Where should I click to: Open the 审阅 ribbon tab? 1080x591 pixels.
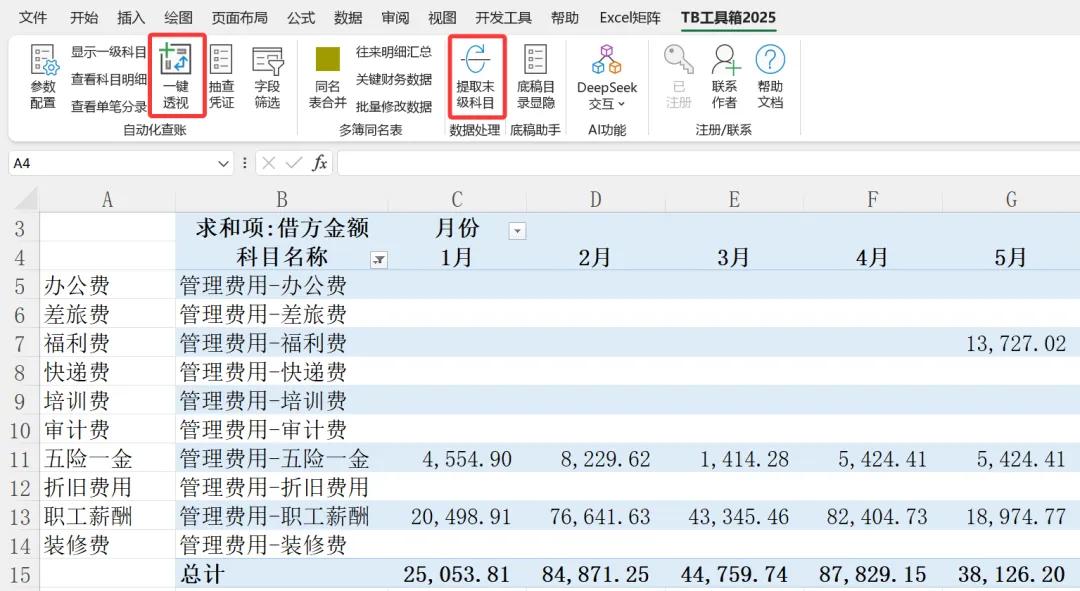tap(395, 17)
